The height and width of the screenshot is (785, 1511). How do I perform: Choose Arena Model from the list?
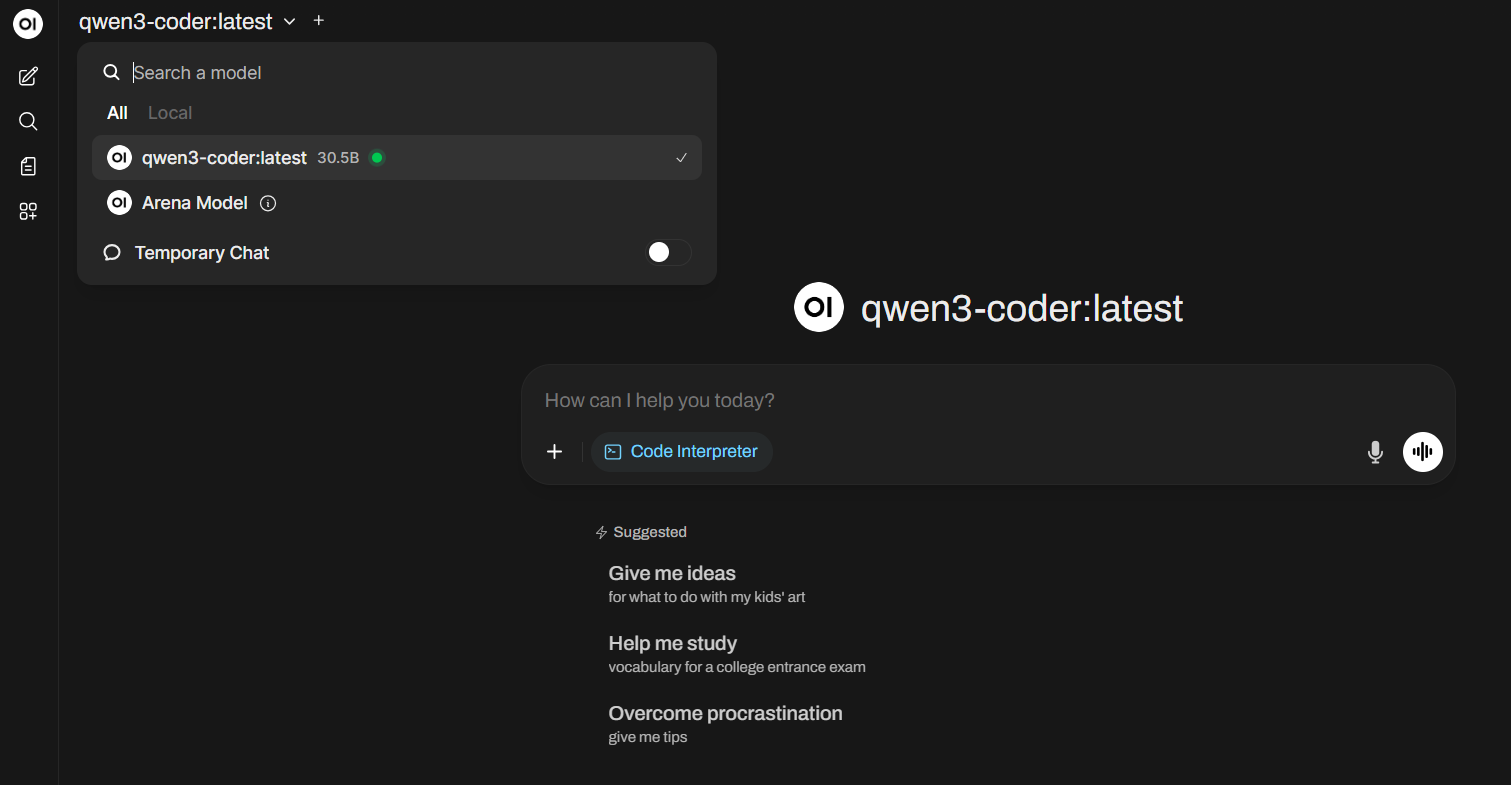(195, 203)
